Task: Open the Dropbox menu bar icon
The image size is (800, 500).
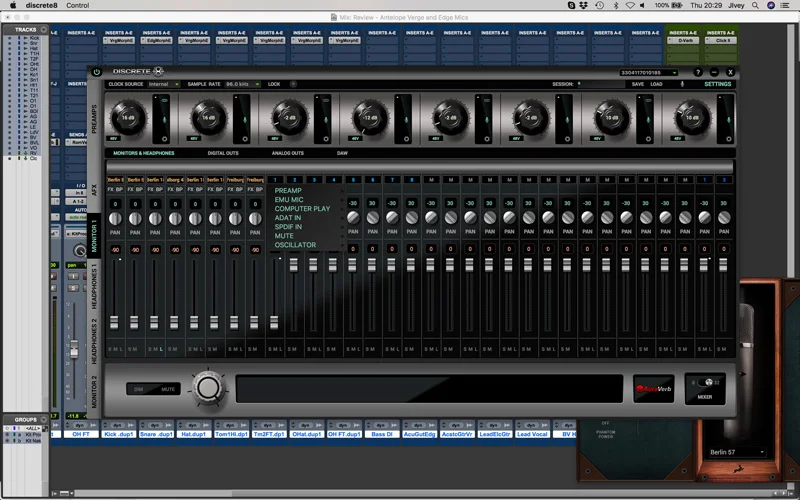Action: point(584,5)
